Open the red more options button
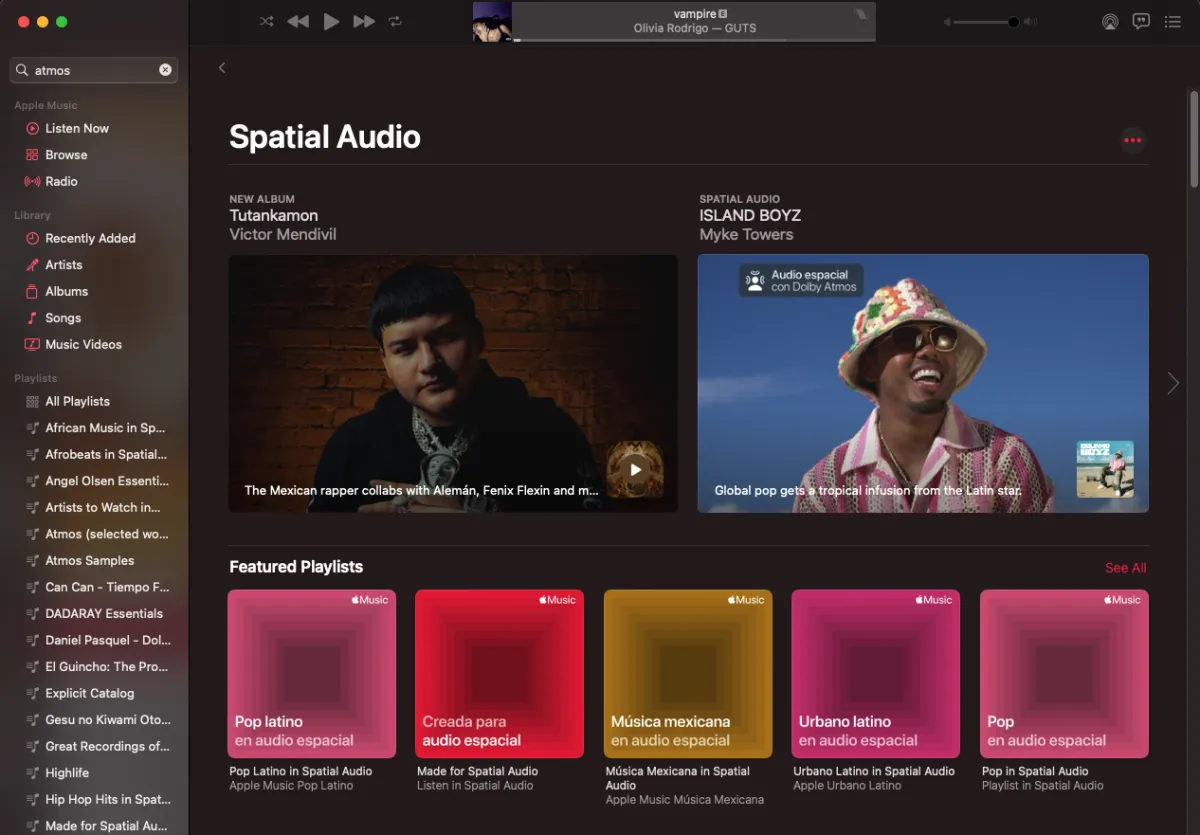 tap(1132, 140)
